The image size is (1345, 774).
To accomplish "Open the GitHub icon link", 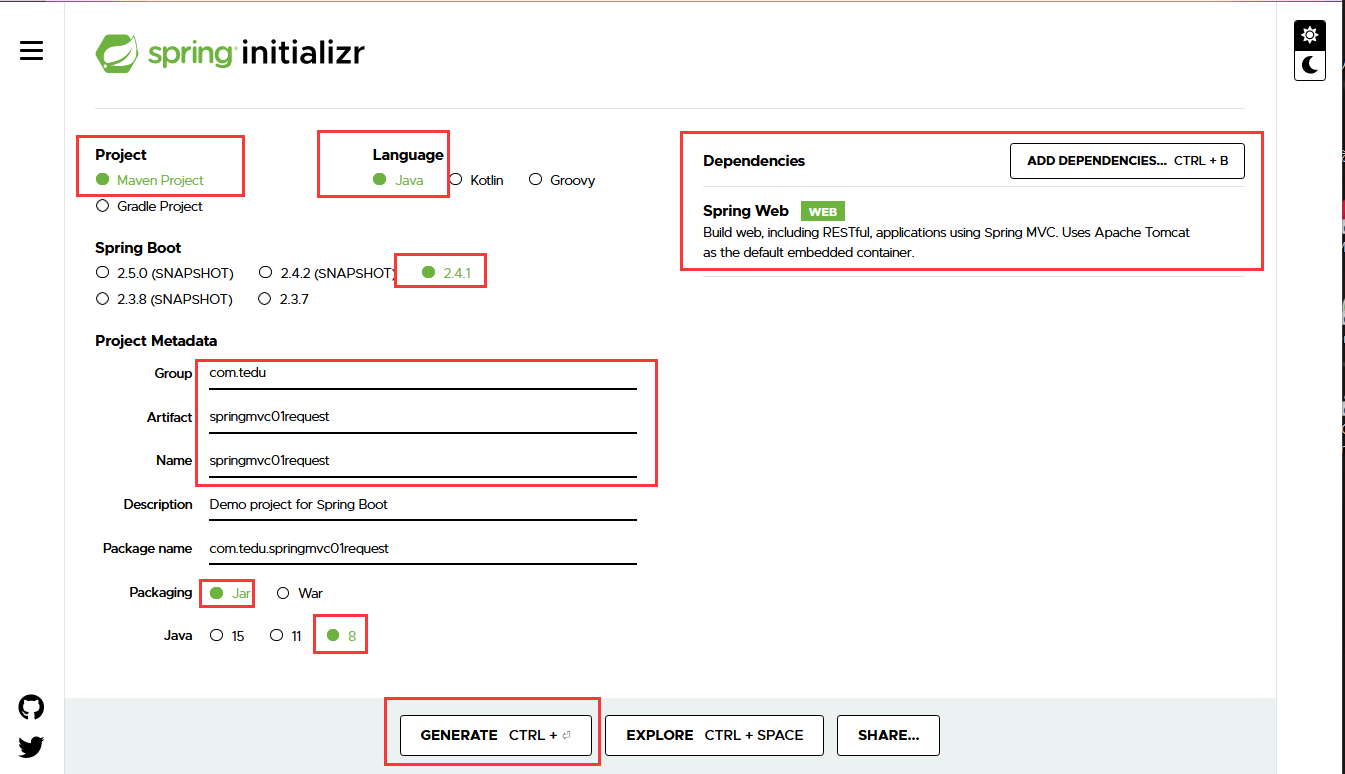I will click(32, 708).
